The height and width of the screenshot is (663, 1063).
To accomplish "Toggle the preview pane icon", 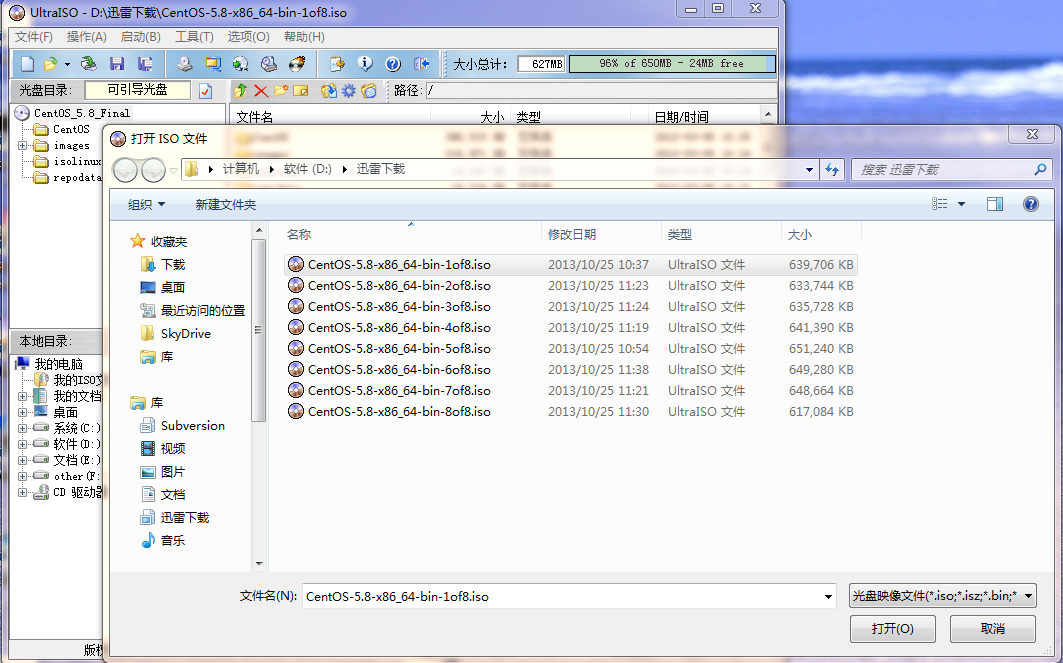I will [x=995, y=204].
